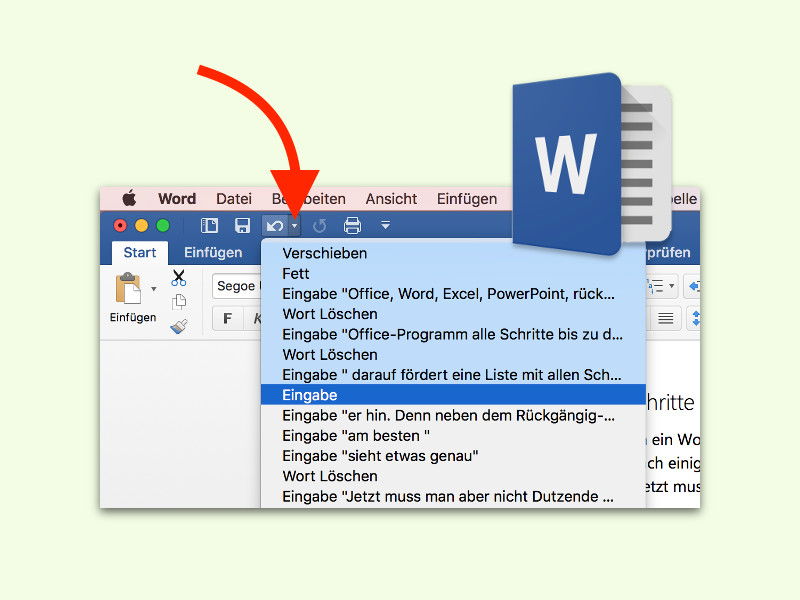This screenshot has width=800, height=600.
Task: Click the justify alignment icon
Action: [x=665, y=319]
